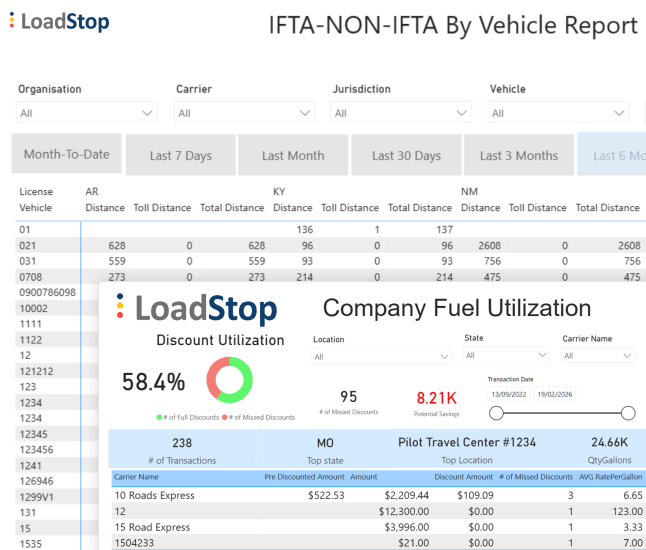646x550 pixels.
Task: Open the Vehicle dropdown
Action: pos(558,113)
